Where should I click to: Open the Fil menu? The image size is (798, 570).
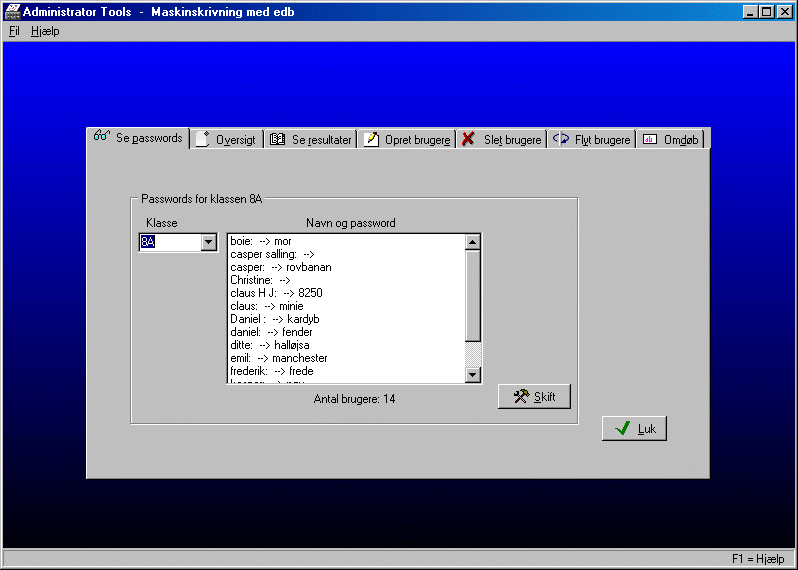click(x=14, y=31)
